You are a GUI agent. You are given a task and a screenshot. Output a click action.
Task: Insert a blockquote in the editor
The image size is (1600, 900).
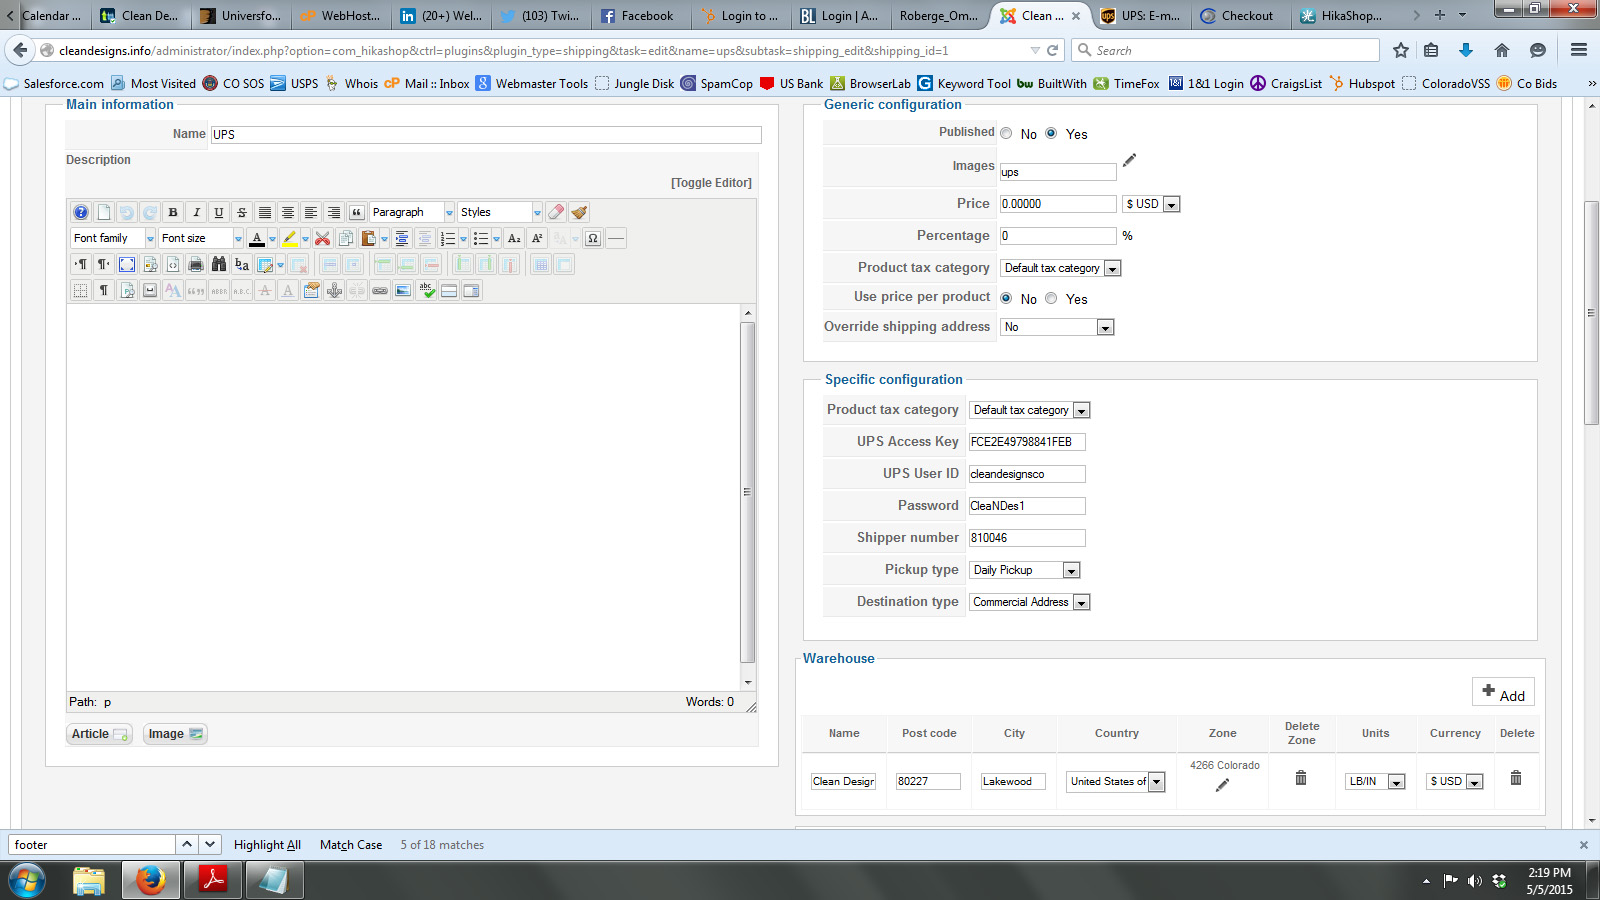[x=357, y=212]
